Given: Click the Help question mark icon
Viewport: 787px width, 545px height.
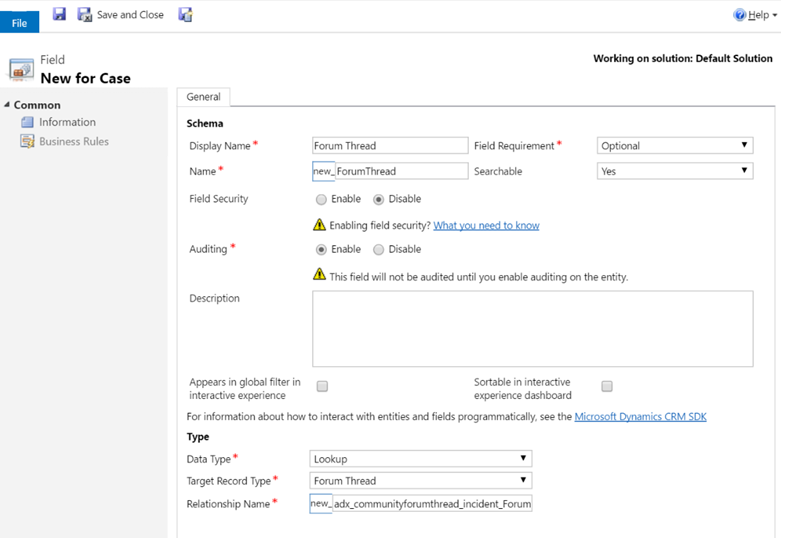Looking at the screenshot, I should (x=740, y=15).
